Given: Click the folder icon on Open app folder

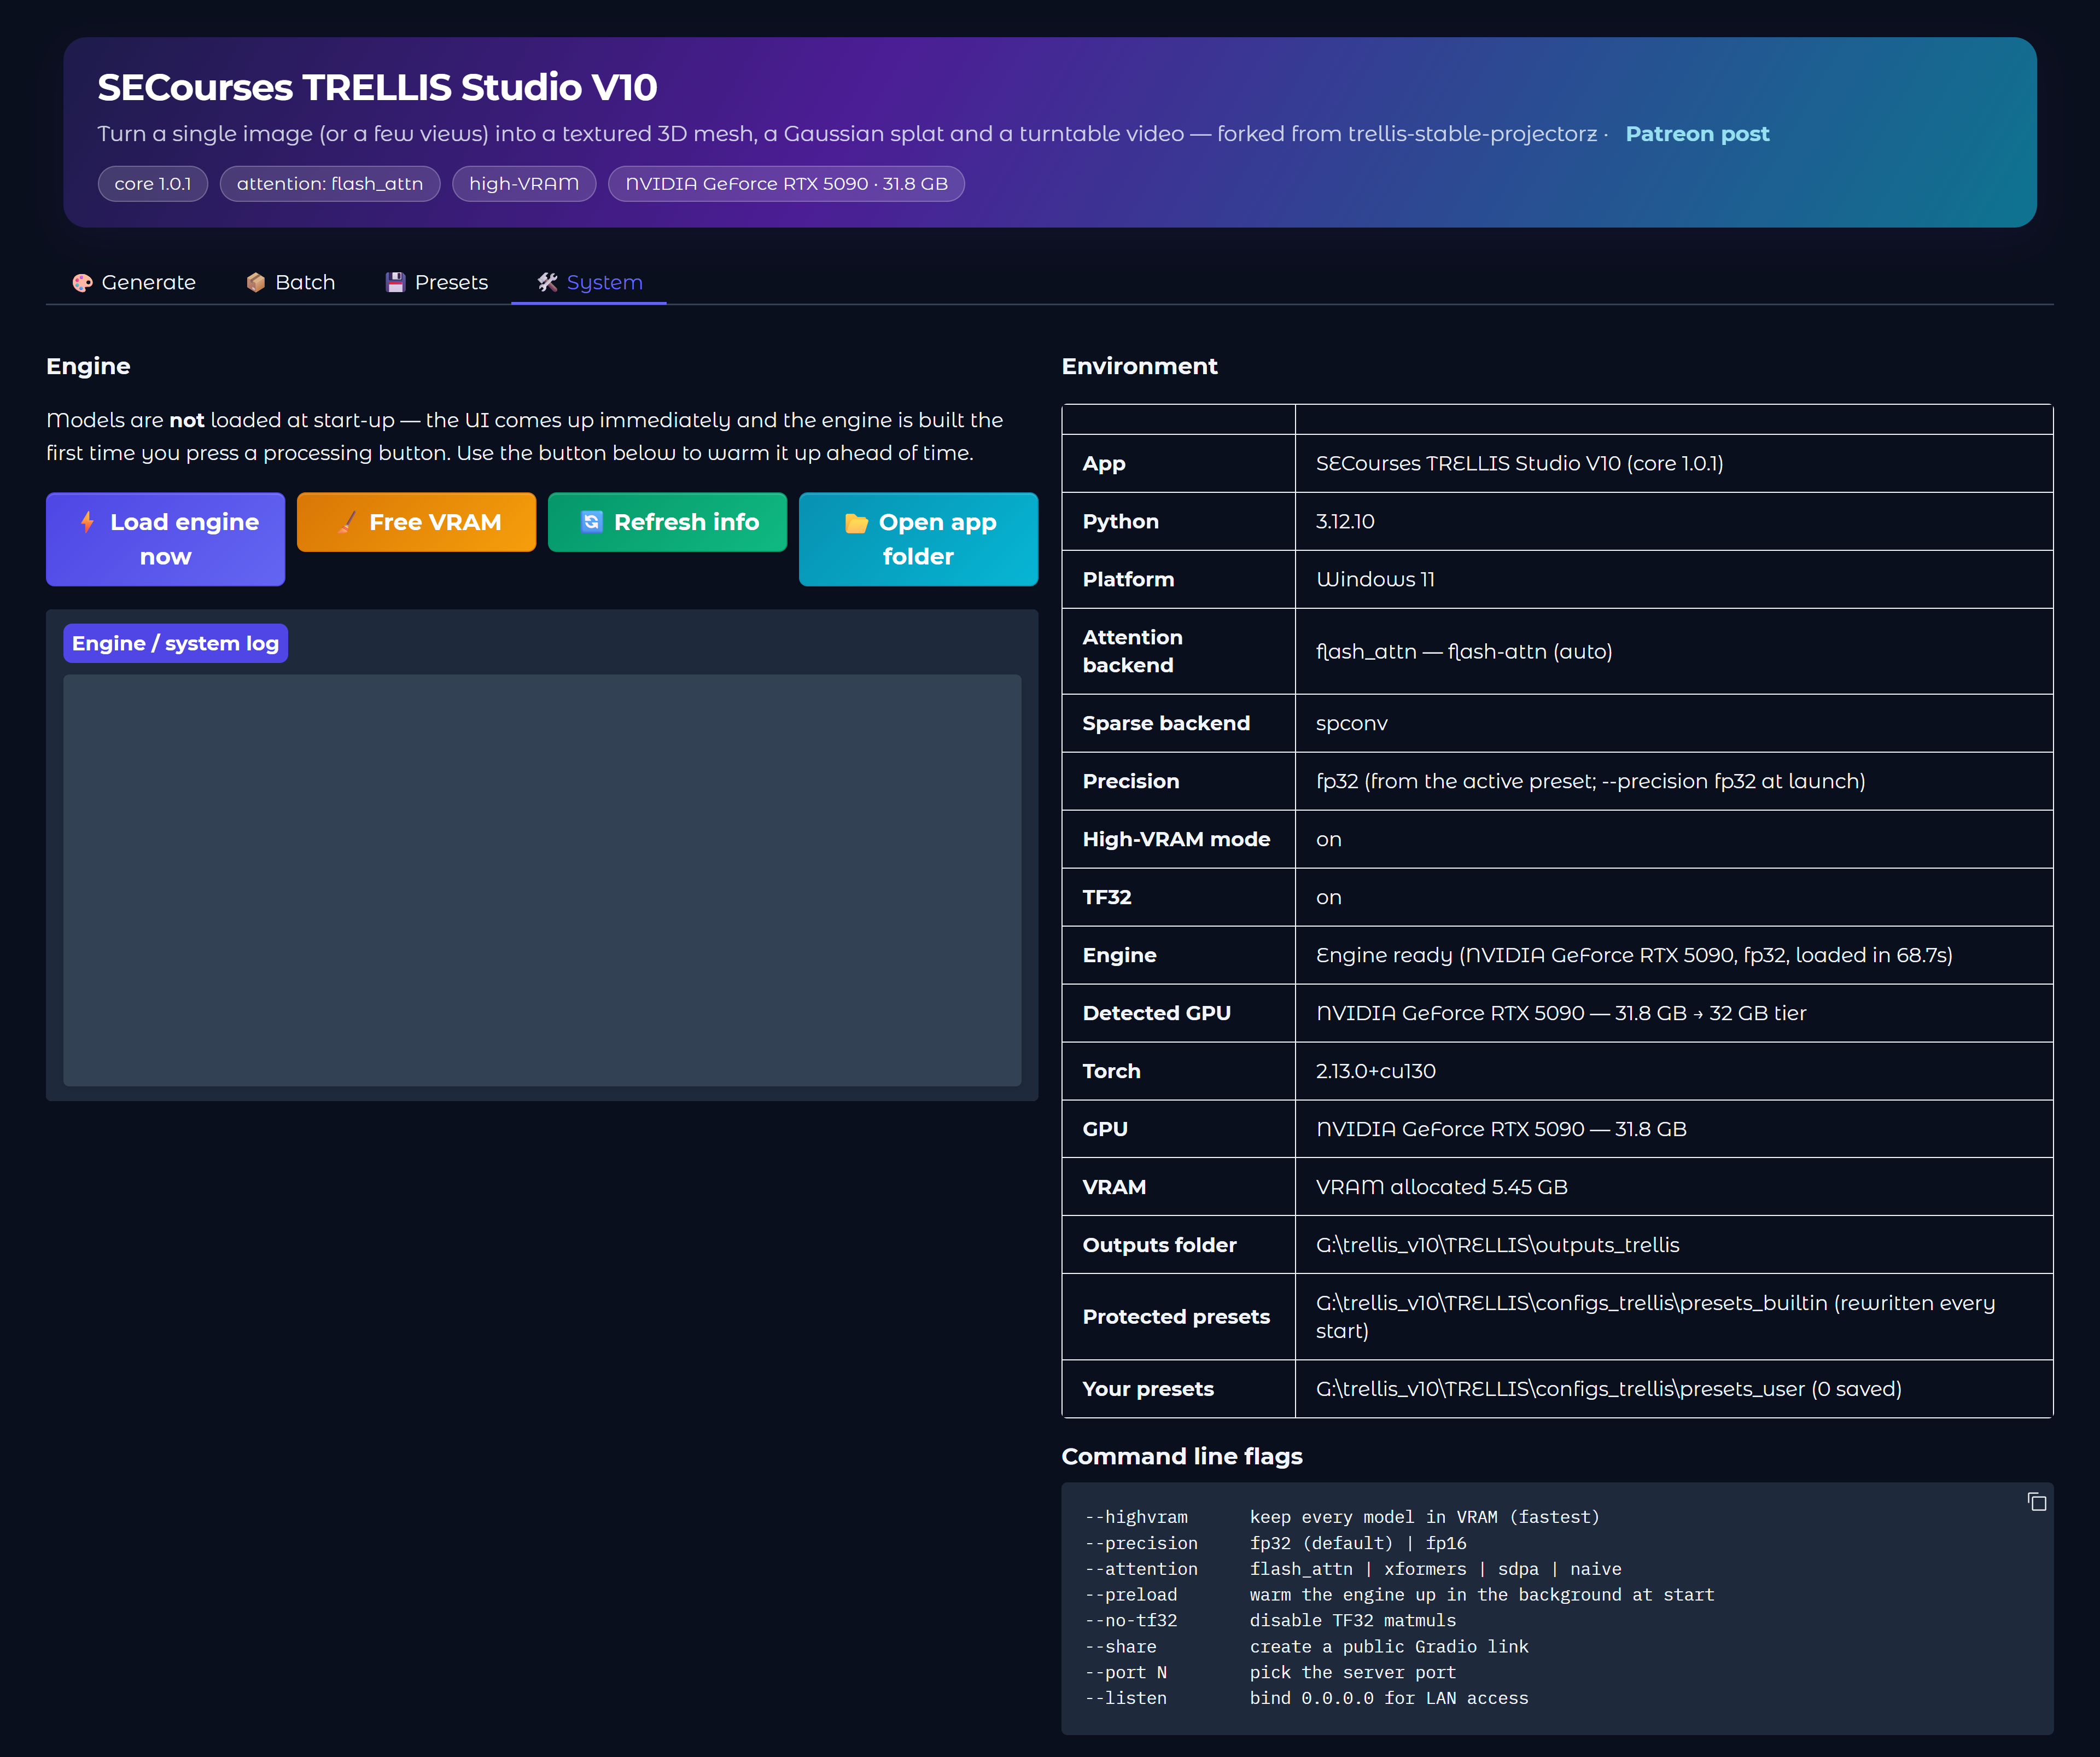Looking at the screenshot, I should click(856, 523).
